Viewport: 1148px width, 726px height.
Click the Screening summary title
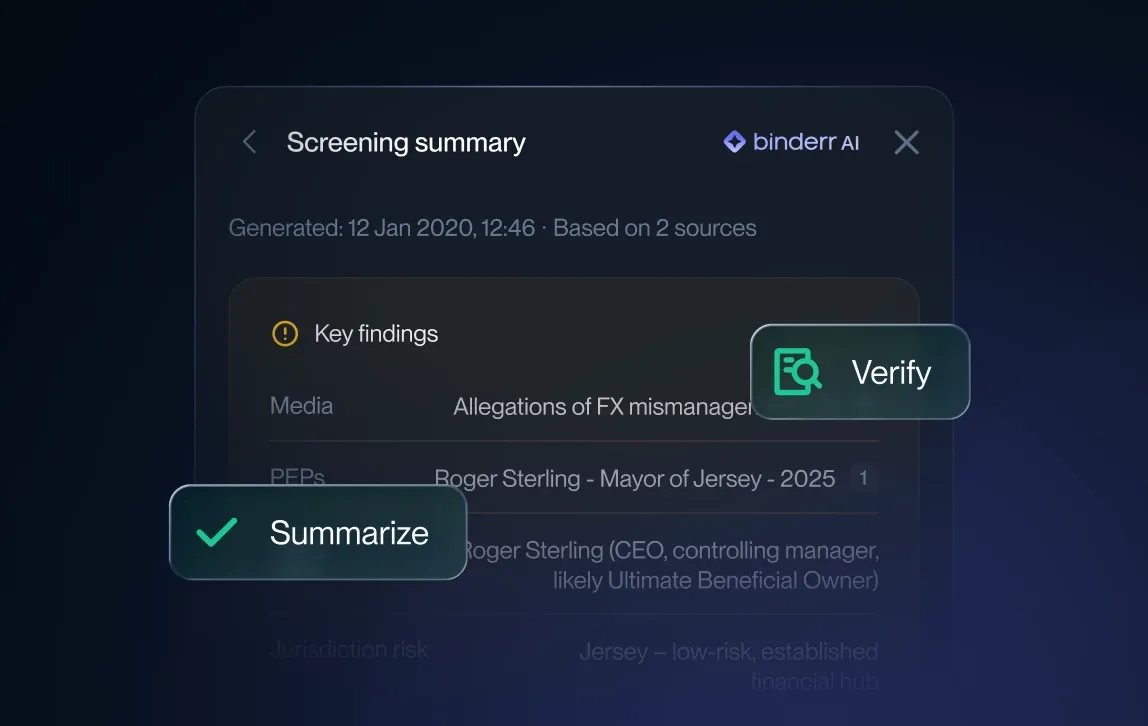click(405, 143)
